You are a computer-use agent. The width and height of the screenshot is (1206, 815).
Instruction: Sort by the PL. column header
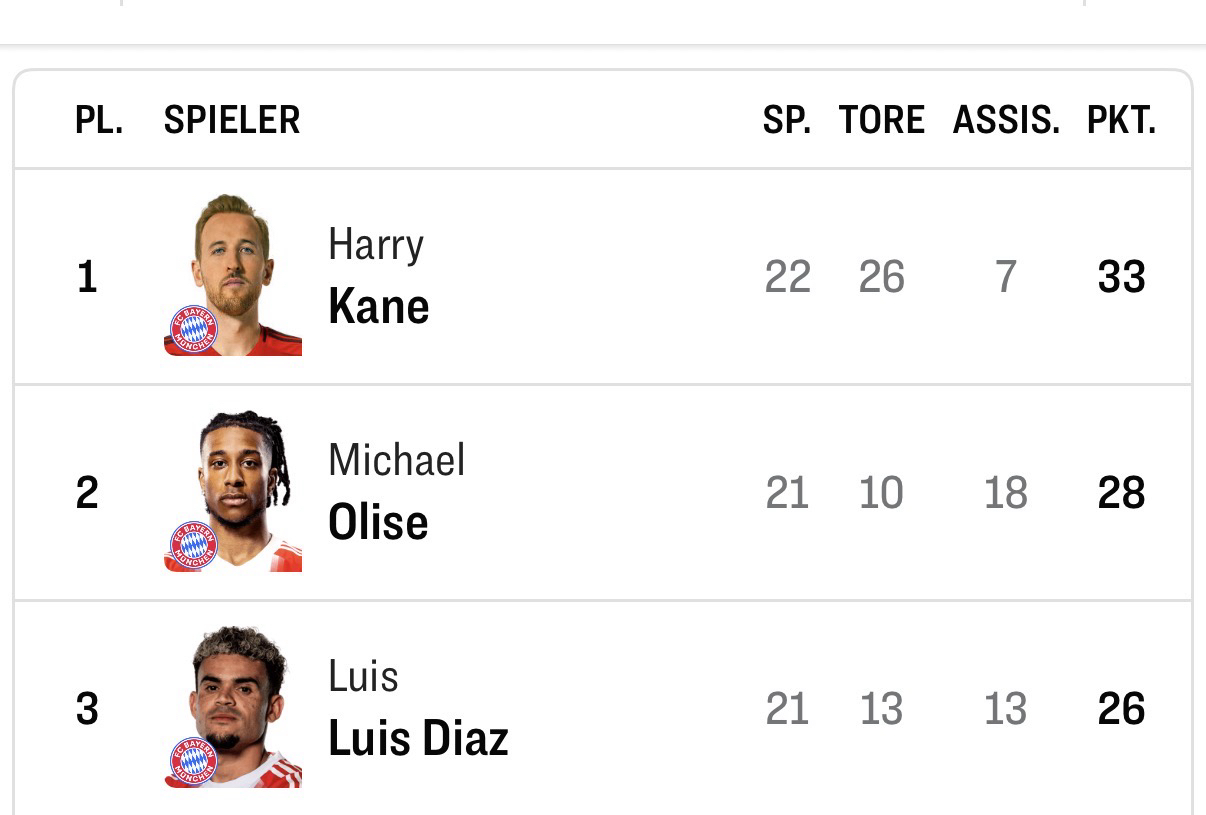[x=99, y=120]
